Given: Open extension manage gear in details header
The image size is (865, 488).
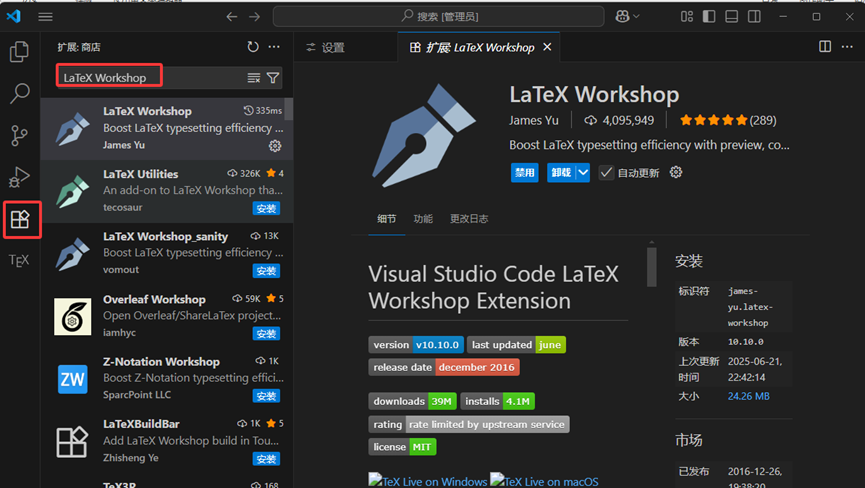Looking at the screenshot, I should tap(676, 172).
